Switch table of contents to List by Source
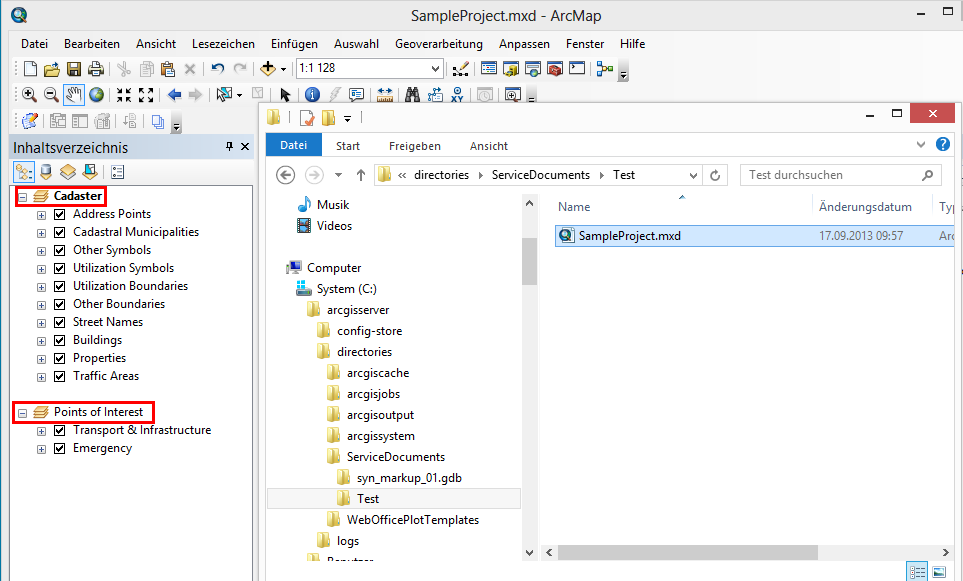 (x=44, y=171)
